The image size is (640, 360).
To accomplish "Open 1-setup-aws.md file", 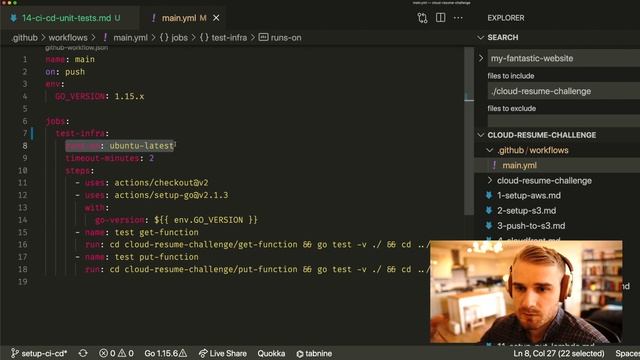I will click(529, 196).
